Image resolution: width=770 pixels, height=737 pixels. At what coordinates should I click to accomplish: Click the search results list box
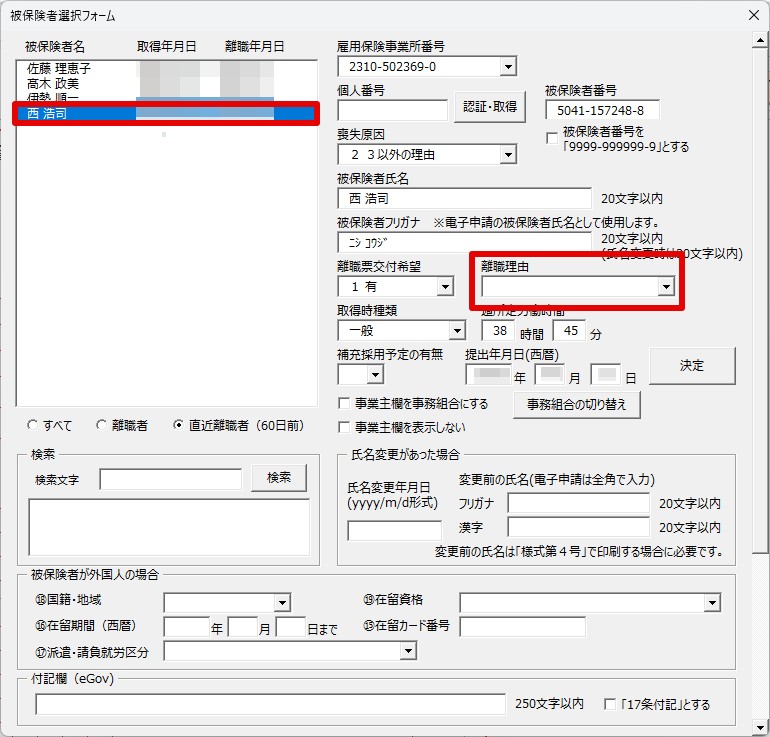[169, 527]
